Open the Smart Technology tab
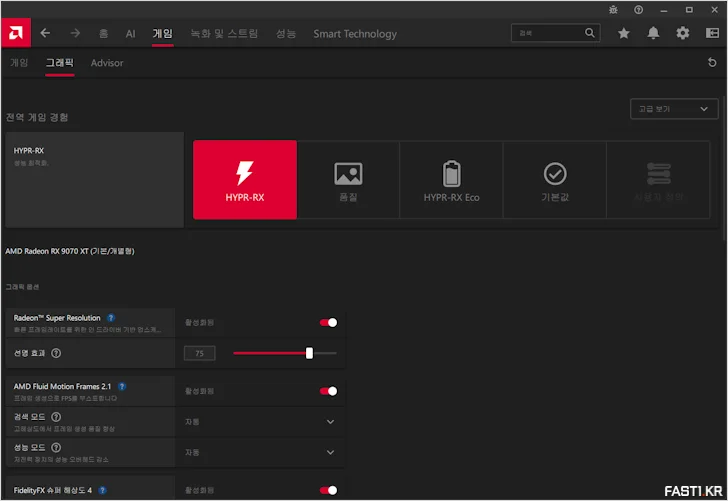 (355, 34)
